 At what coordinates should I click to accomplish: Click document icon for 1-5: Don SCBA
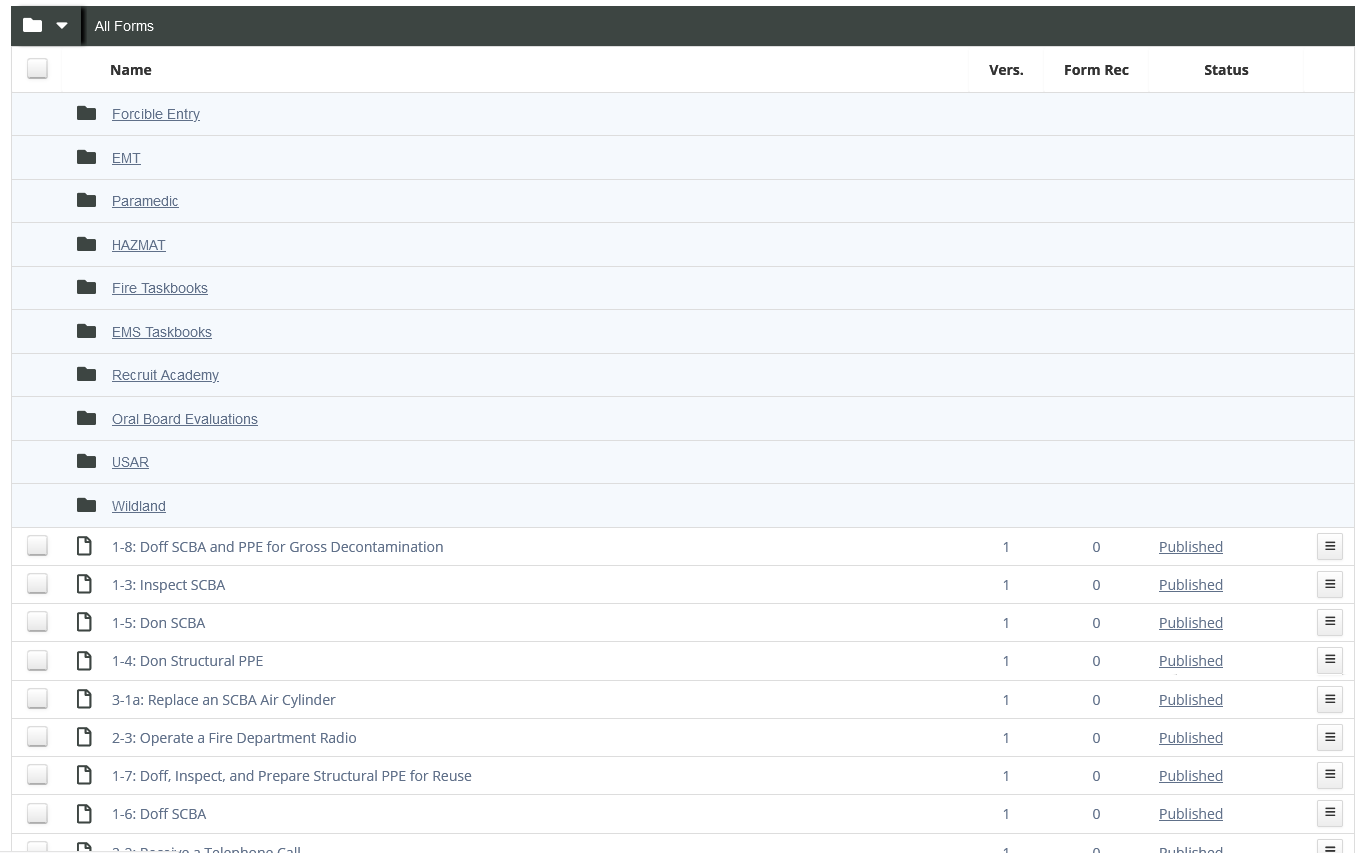85,622
